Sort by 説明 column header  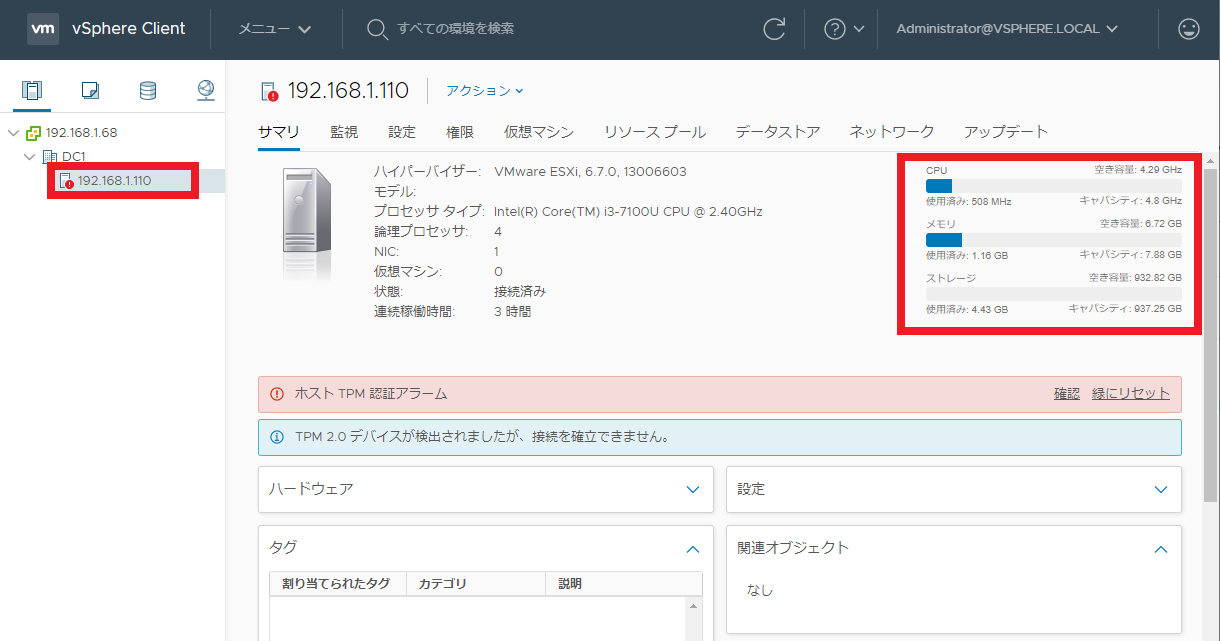[x=624, y=584]
